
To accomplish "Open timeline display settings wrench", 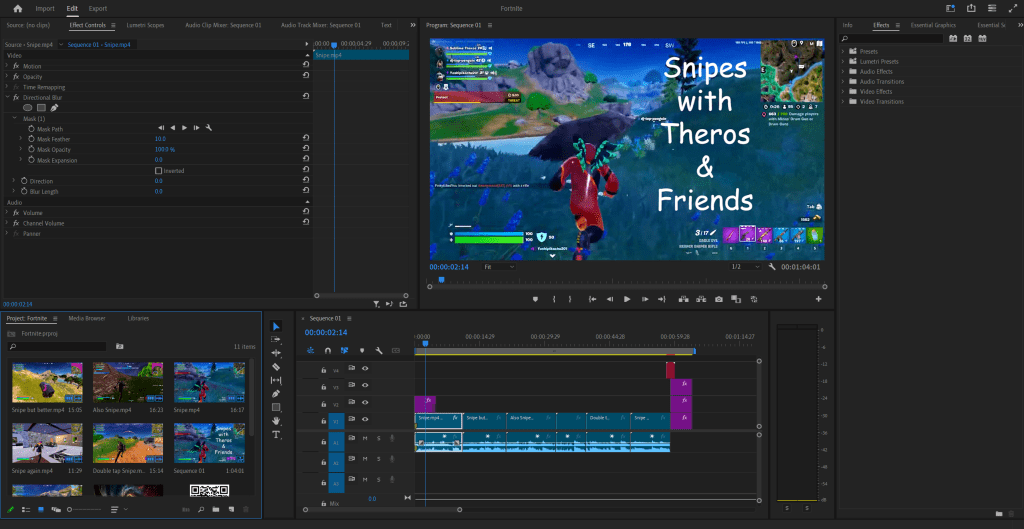I will (378, 351).
